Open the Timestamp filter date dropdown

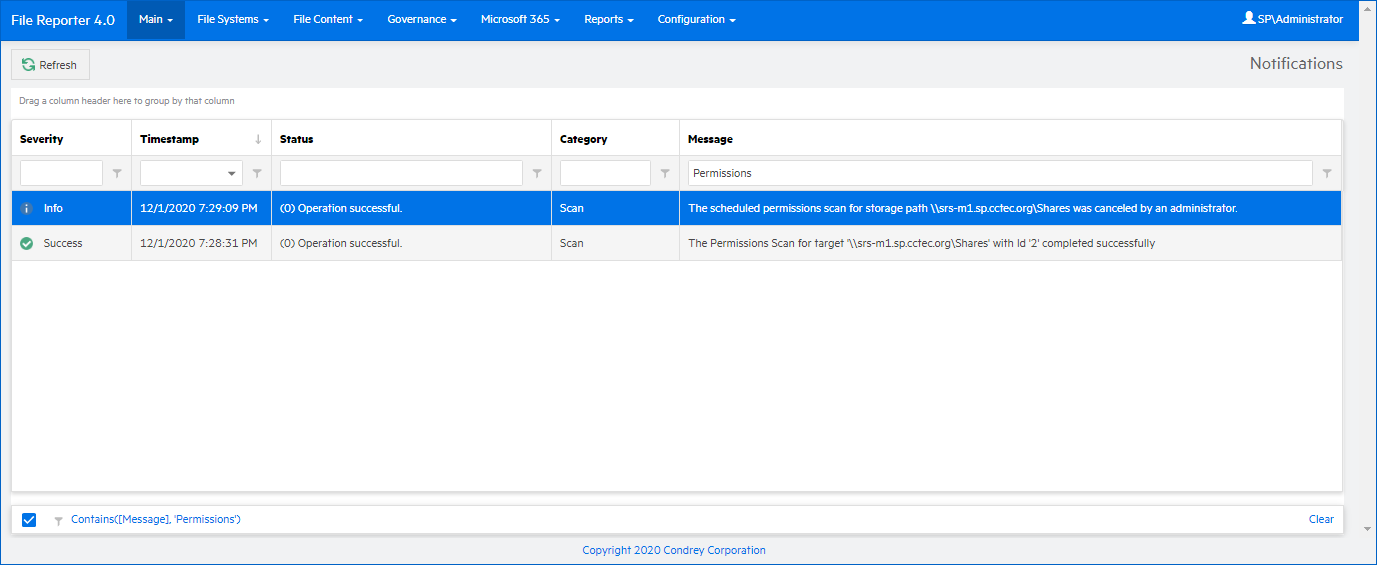233,174
